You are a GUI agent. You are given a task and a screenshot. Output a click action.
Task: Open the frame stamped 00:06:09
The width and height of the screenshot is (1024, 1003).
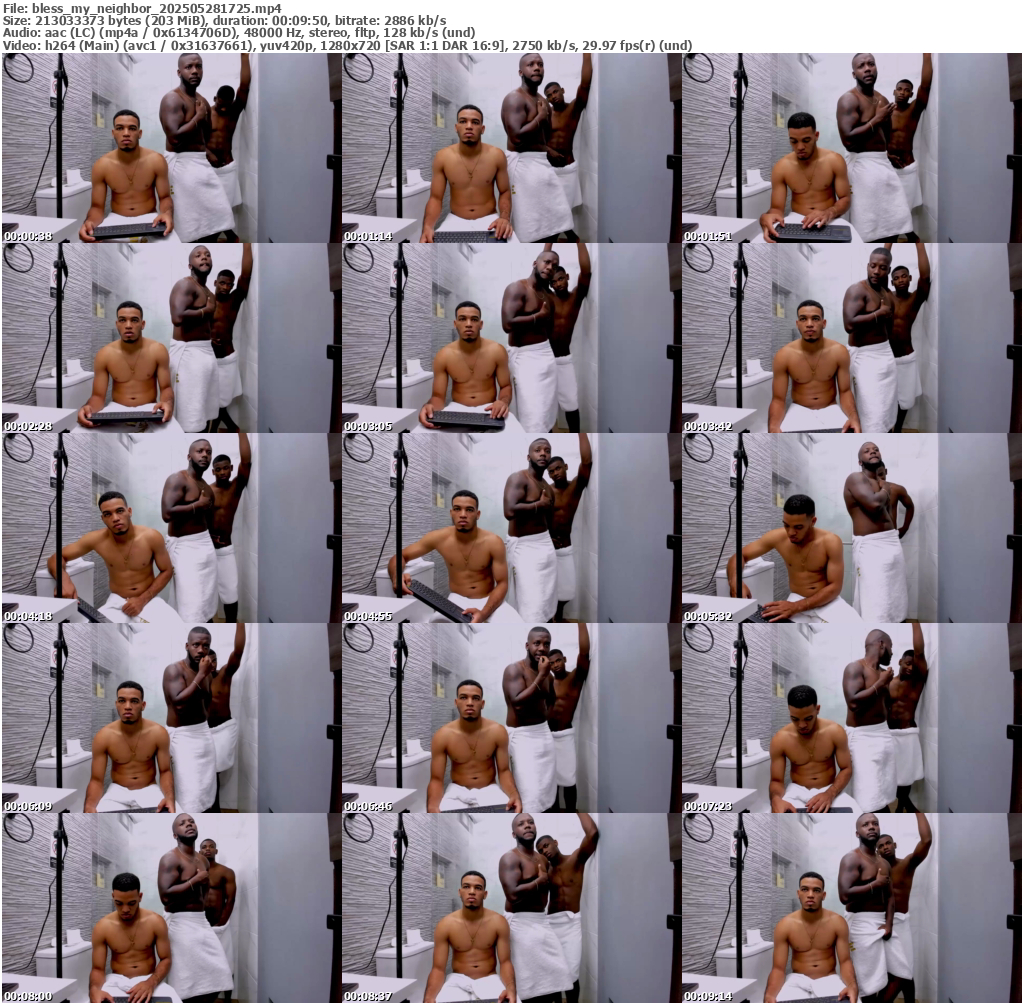click(x=171, y=718)
